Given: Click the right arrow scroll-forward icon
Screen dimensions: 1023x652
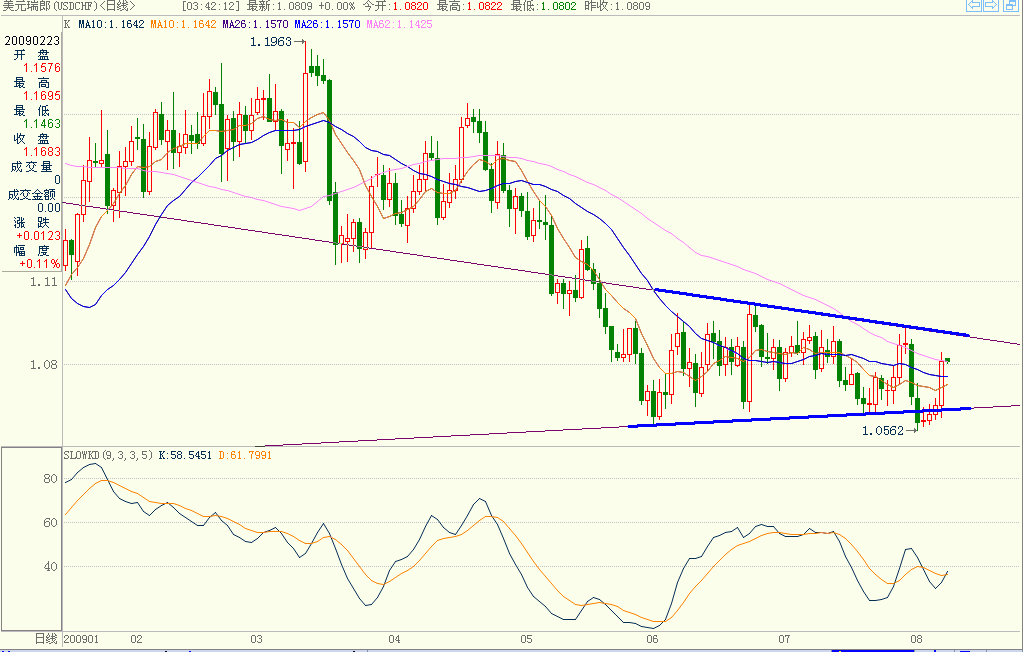Looking at the screenshot, I should point(990,5).
